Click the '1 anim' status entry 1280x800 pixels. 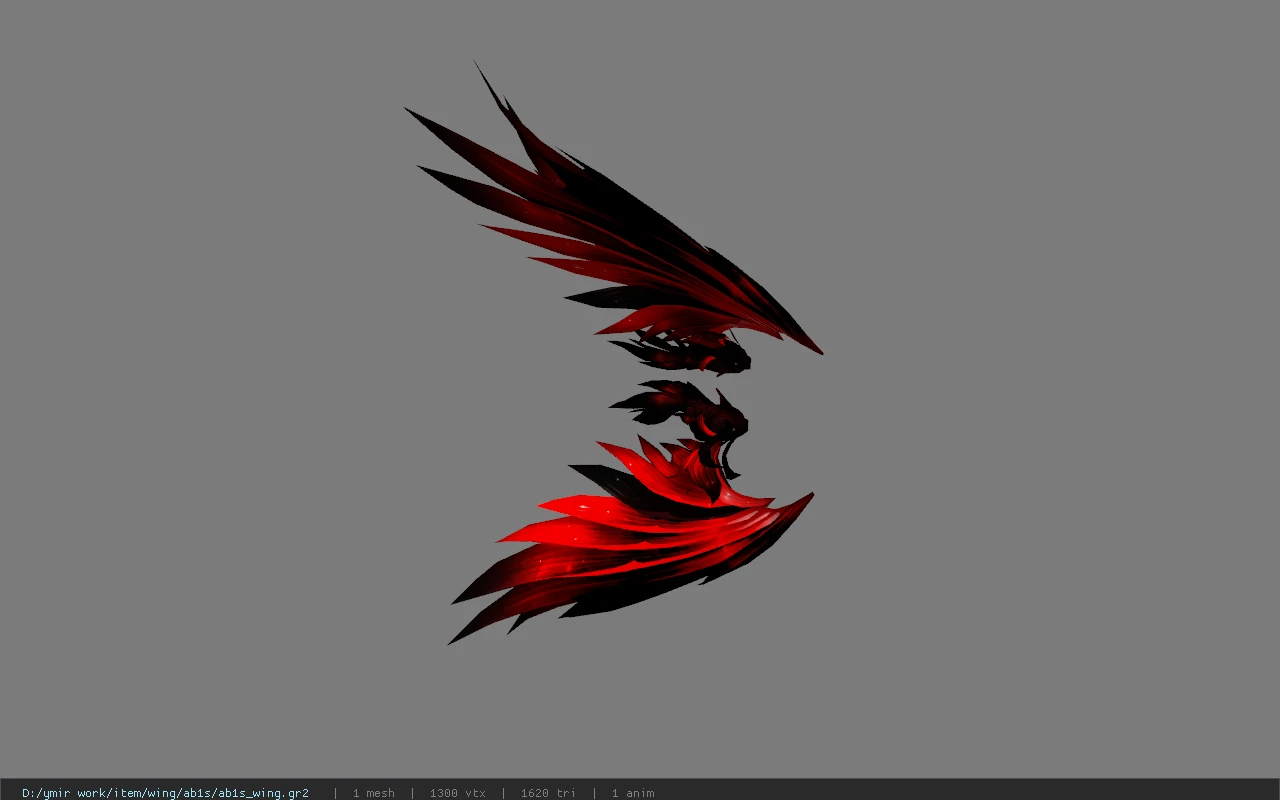coord(633,793)
